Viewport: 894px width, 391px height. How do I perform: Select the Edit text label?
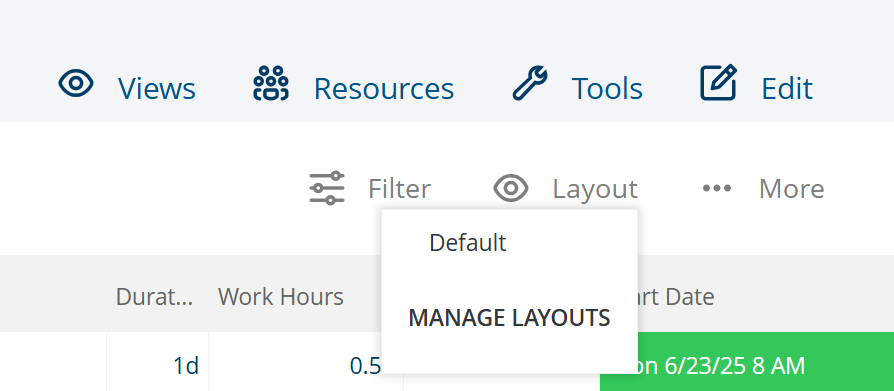coord(787,89)
